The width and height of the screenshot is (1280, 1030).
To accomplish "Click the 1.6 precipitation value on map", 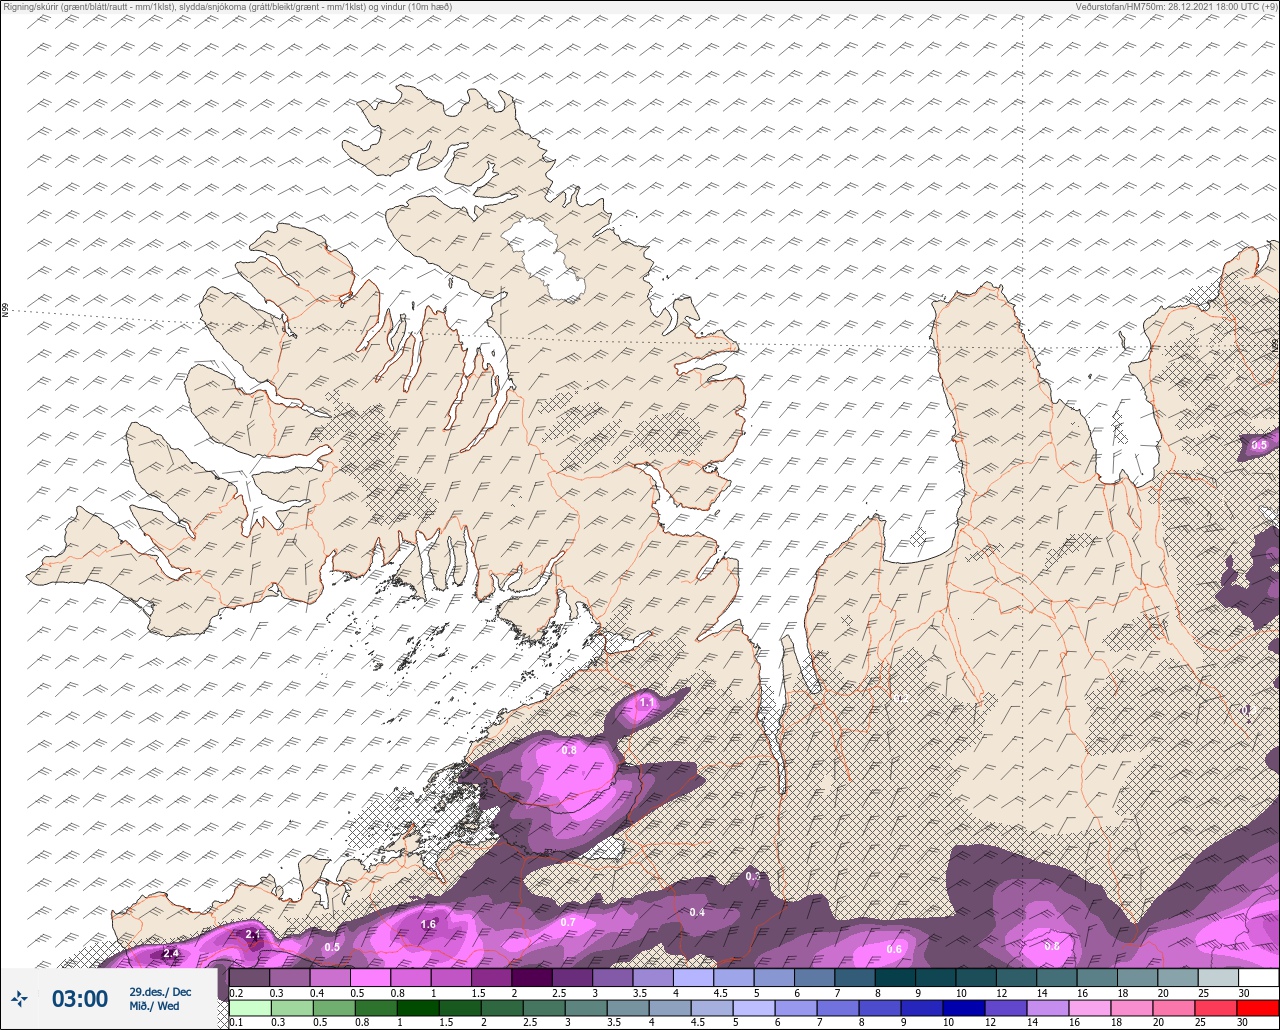I will [429, 924].
